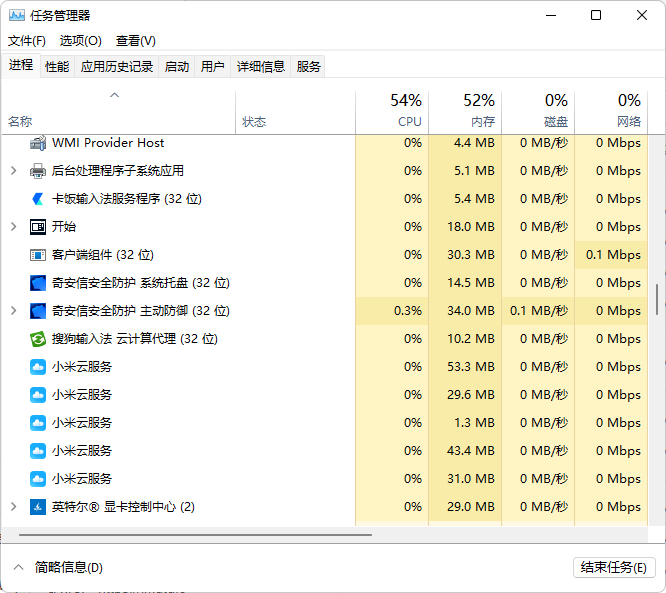Screen dimensions: 666x593
Task: Expand 英特尔® 显卡控制中心 (2) group
Action: click(x=14, y=507)
